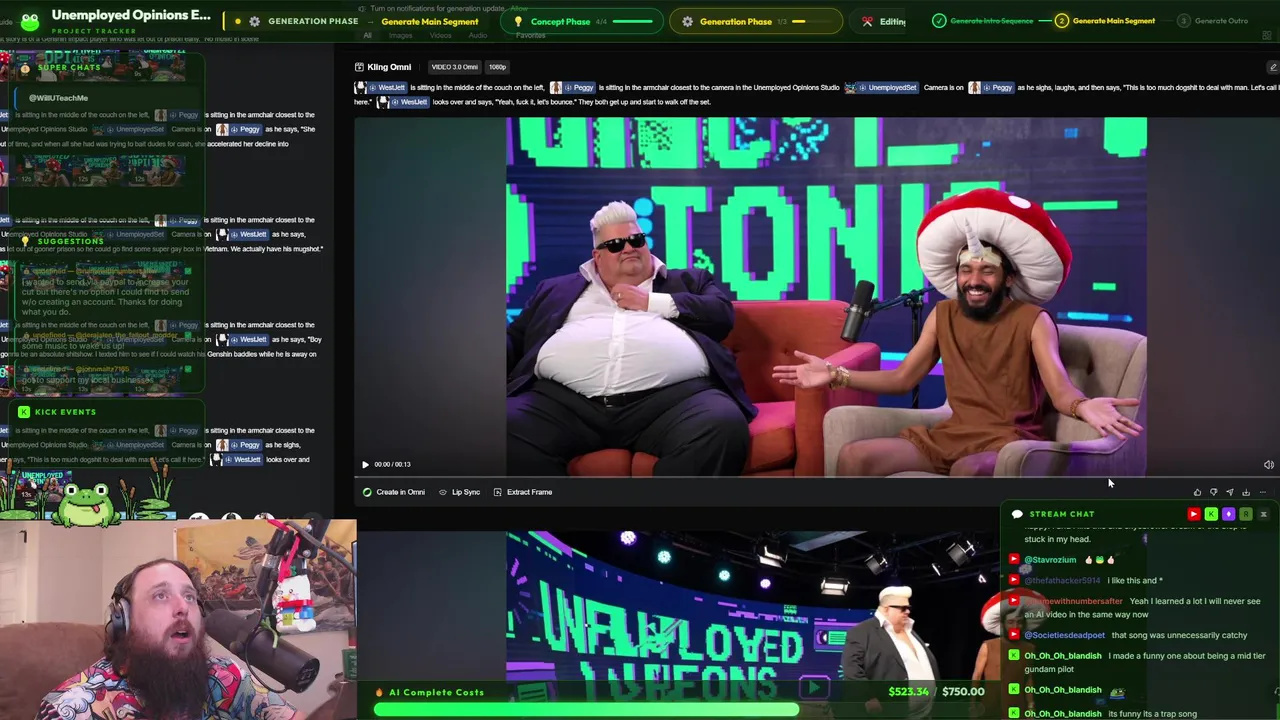Click the Extract Frame button
This screenshot has height=720, width=1280.
coord(522,492)
